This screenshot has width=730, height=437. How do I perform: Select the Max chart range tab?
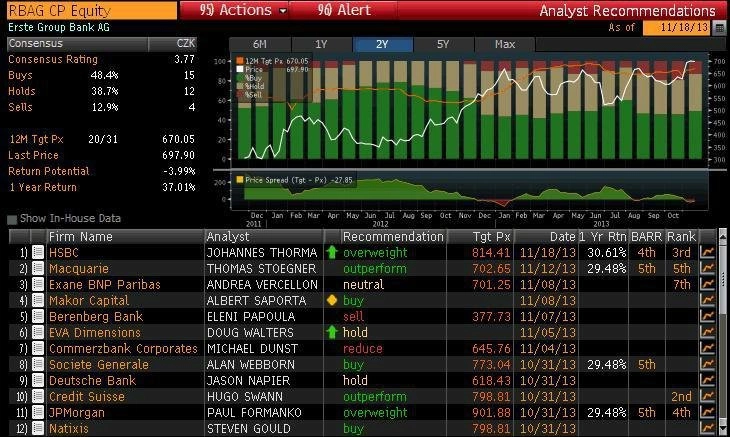[x=505, y=44]
